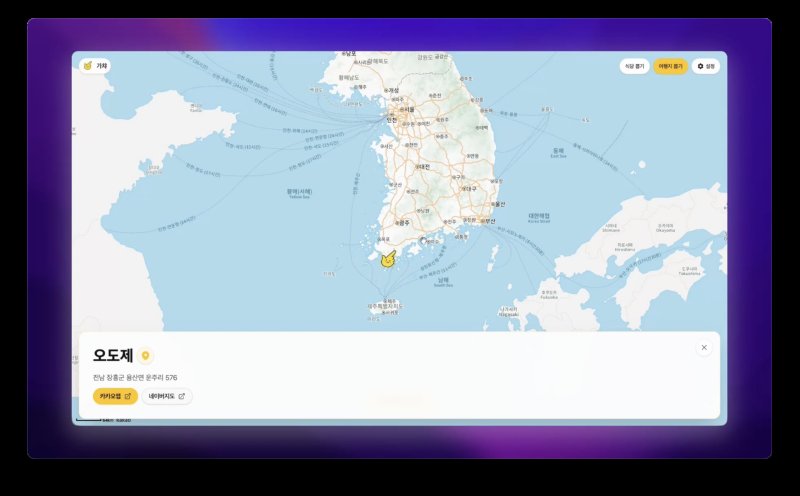The image size is (800, 496).
Task: Click the external-link icon on the 카카오맵 button
Action: click(x=127, y=396)
